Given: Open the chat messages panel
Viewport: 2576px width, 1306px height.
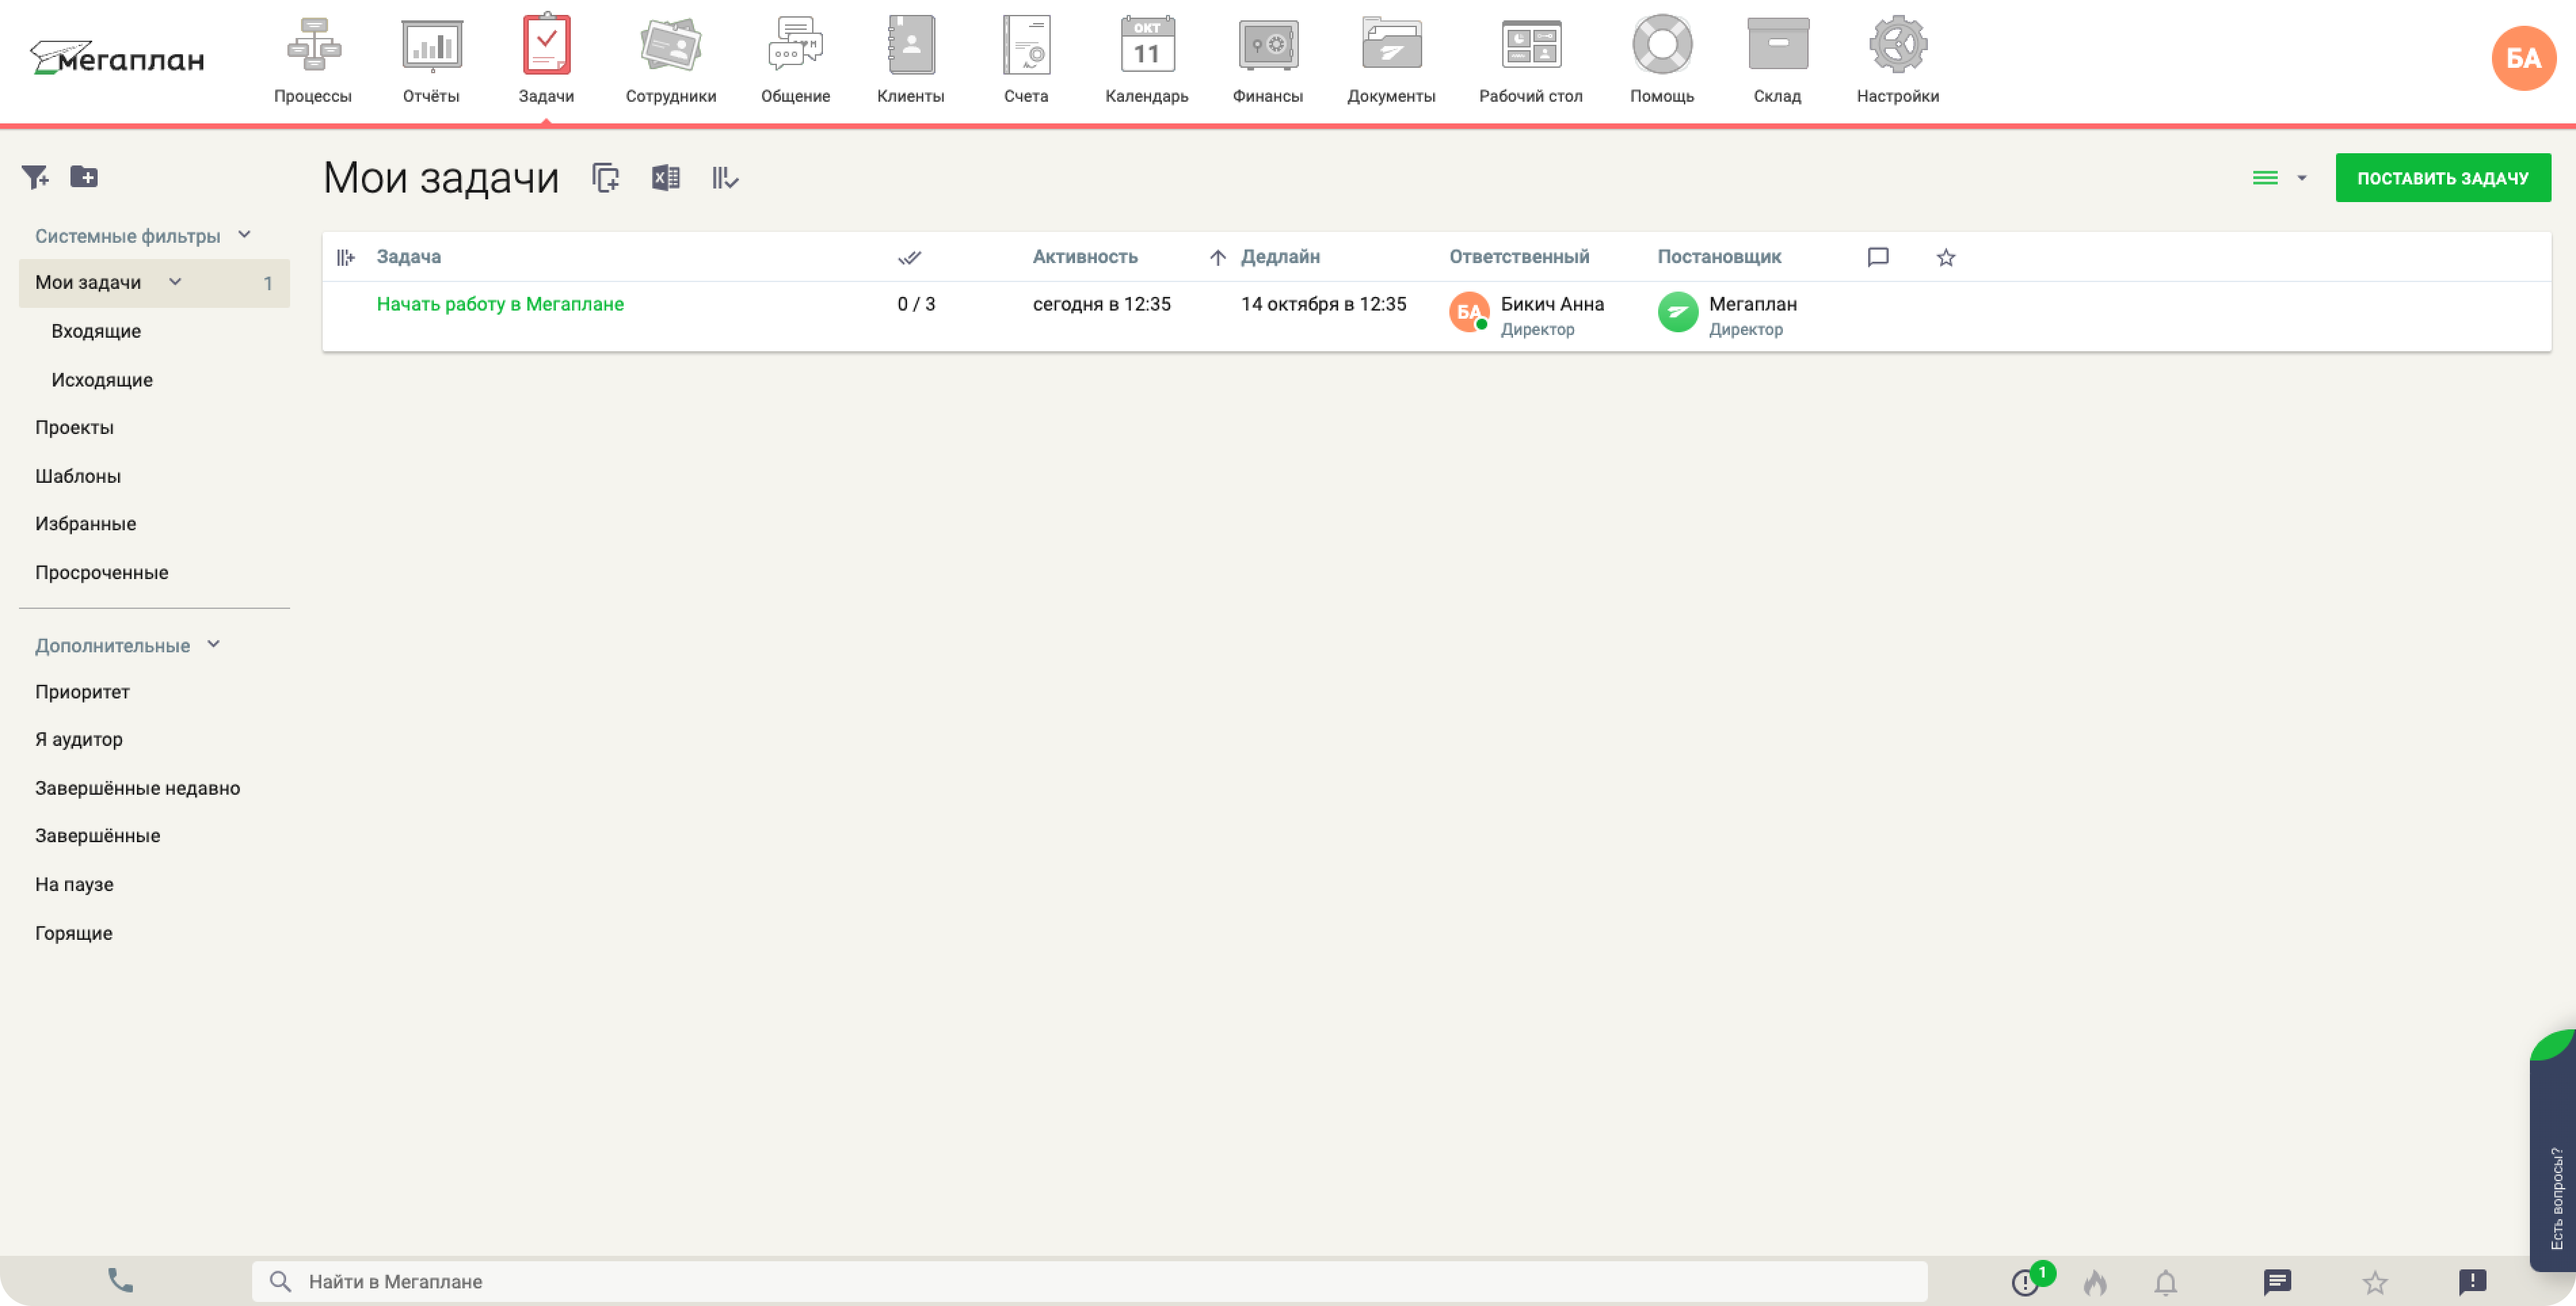Looking at the screenshot, I should 2277,1282.
